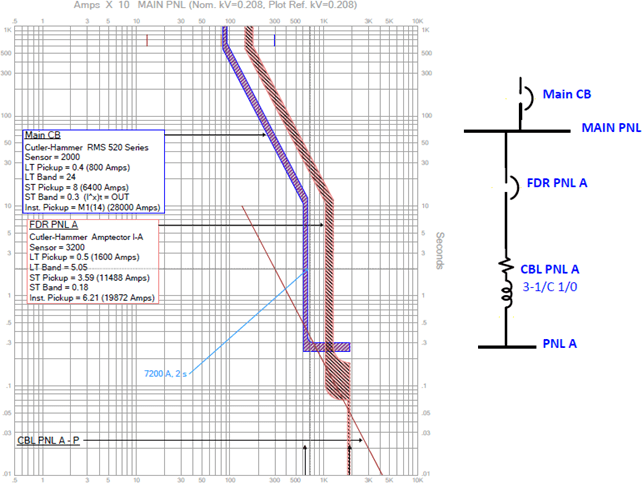643x483 pixels.
Task: Click 'LT Band = 5.05' setting line
Action: (x=58, y=267)
